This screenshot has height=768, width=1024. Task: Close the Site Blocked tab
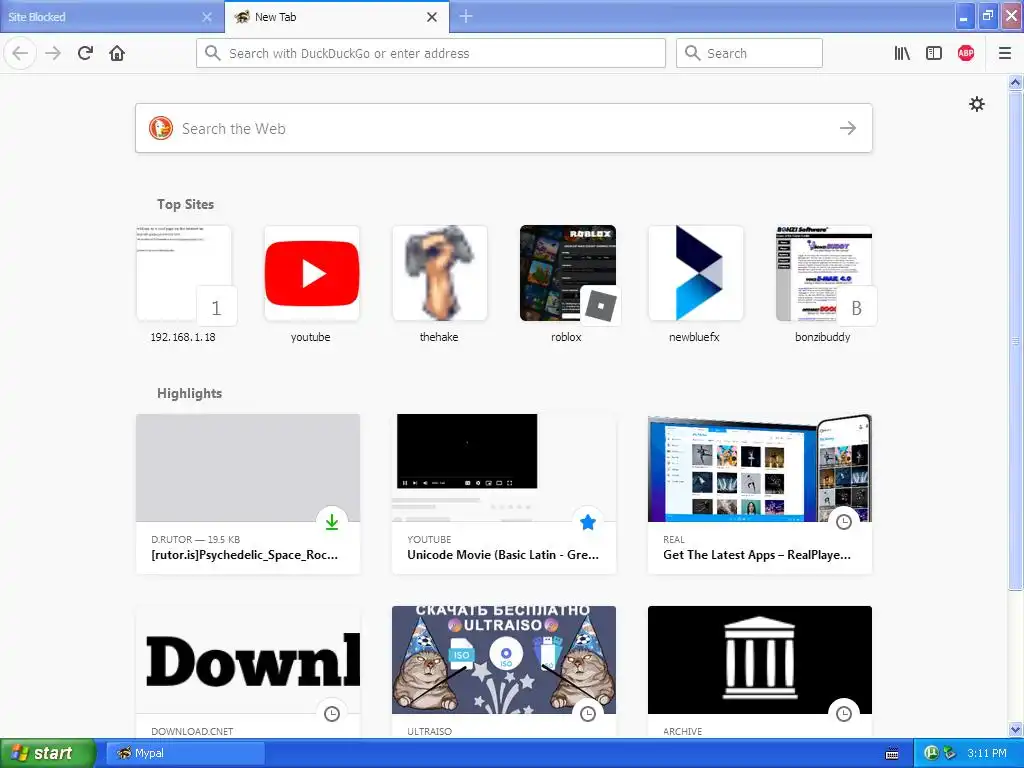[207, 17]
